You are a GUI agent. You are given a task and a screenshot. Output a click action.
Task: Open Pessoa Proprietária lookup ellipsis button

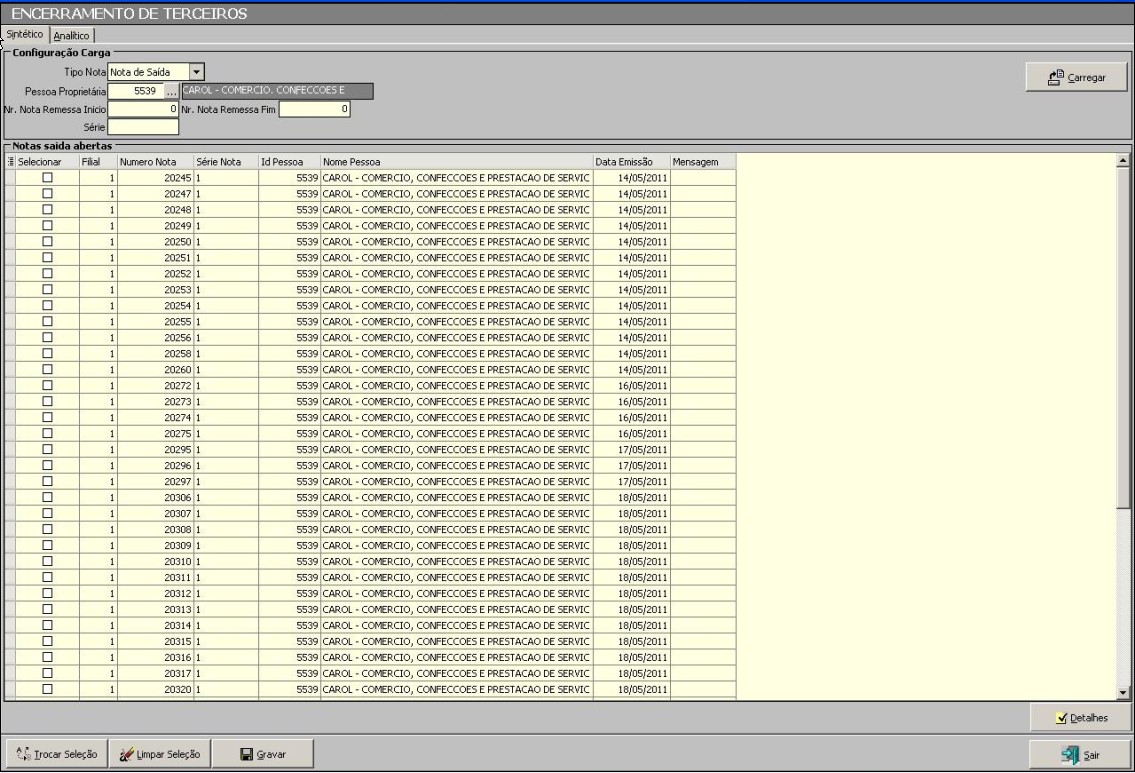pos(171,92)
